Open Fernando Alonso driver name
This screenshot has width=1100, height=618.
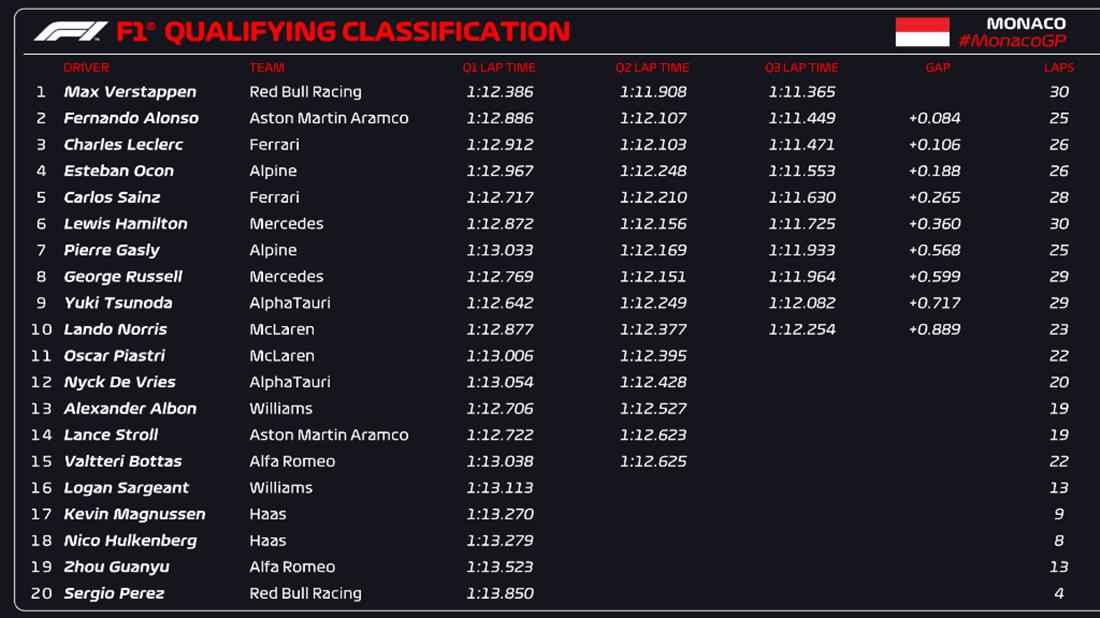click(131, 118)
